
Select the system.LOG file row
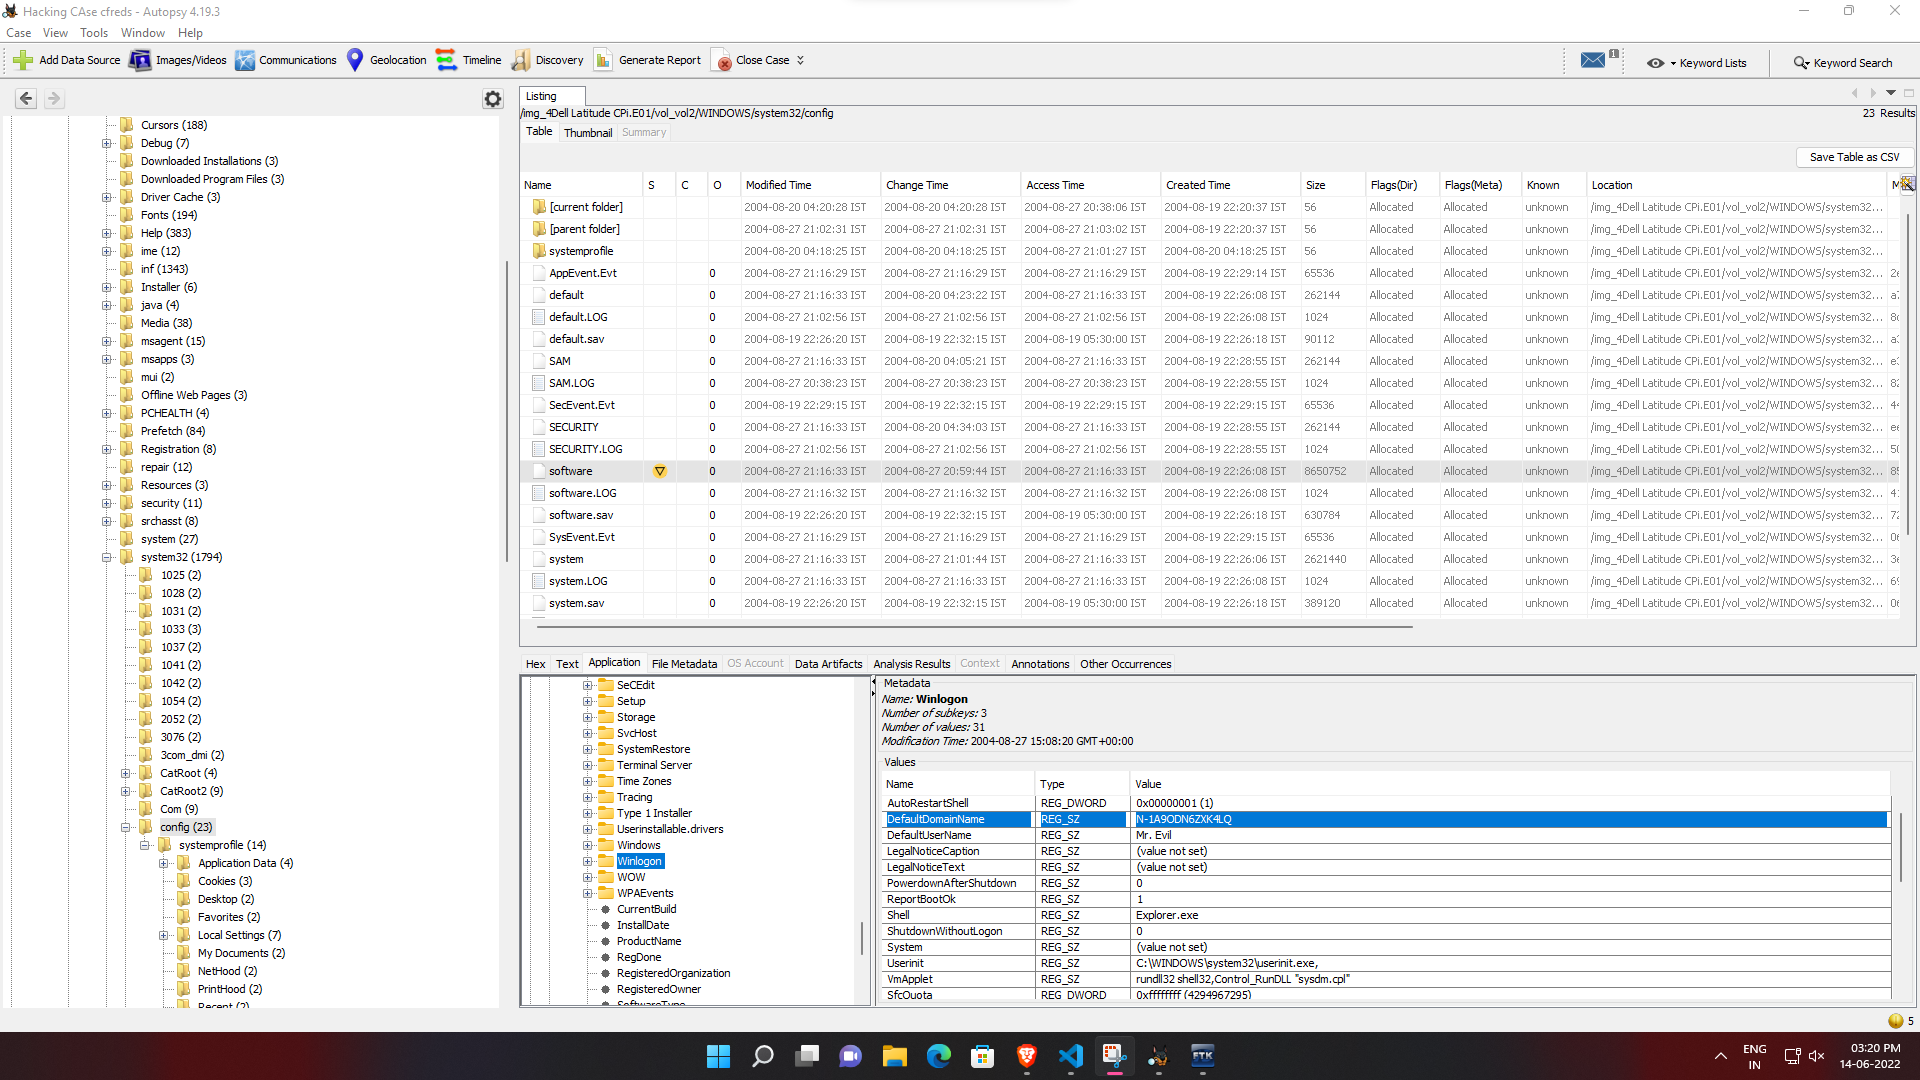click(1210, 581)
